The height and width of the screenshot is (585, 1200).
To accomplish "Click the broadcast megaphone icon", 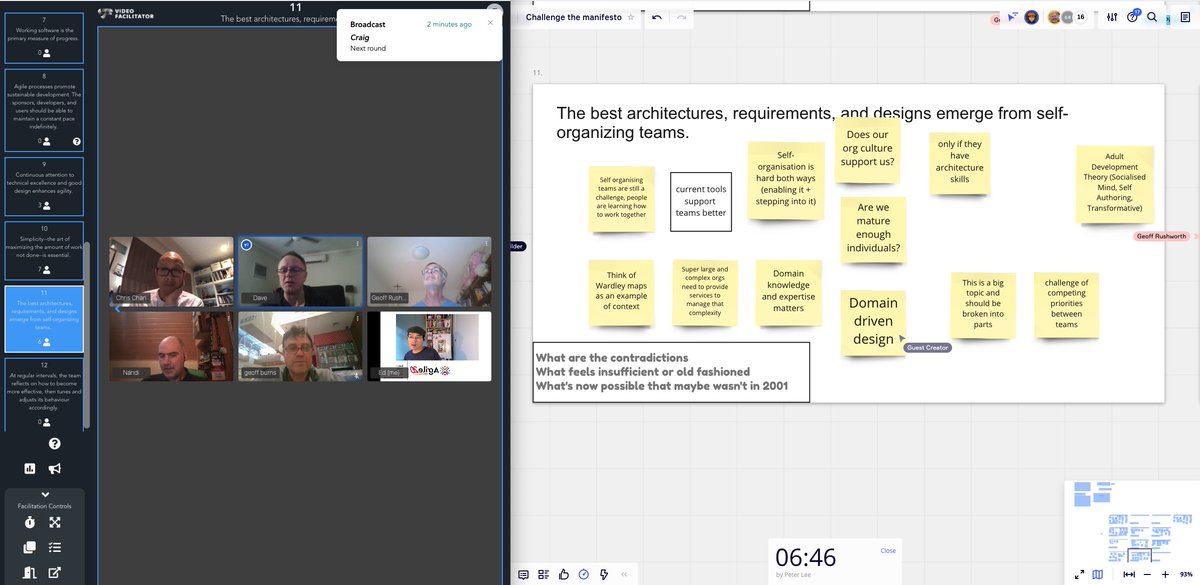I will [x=55, y=468].
